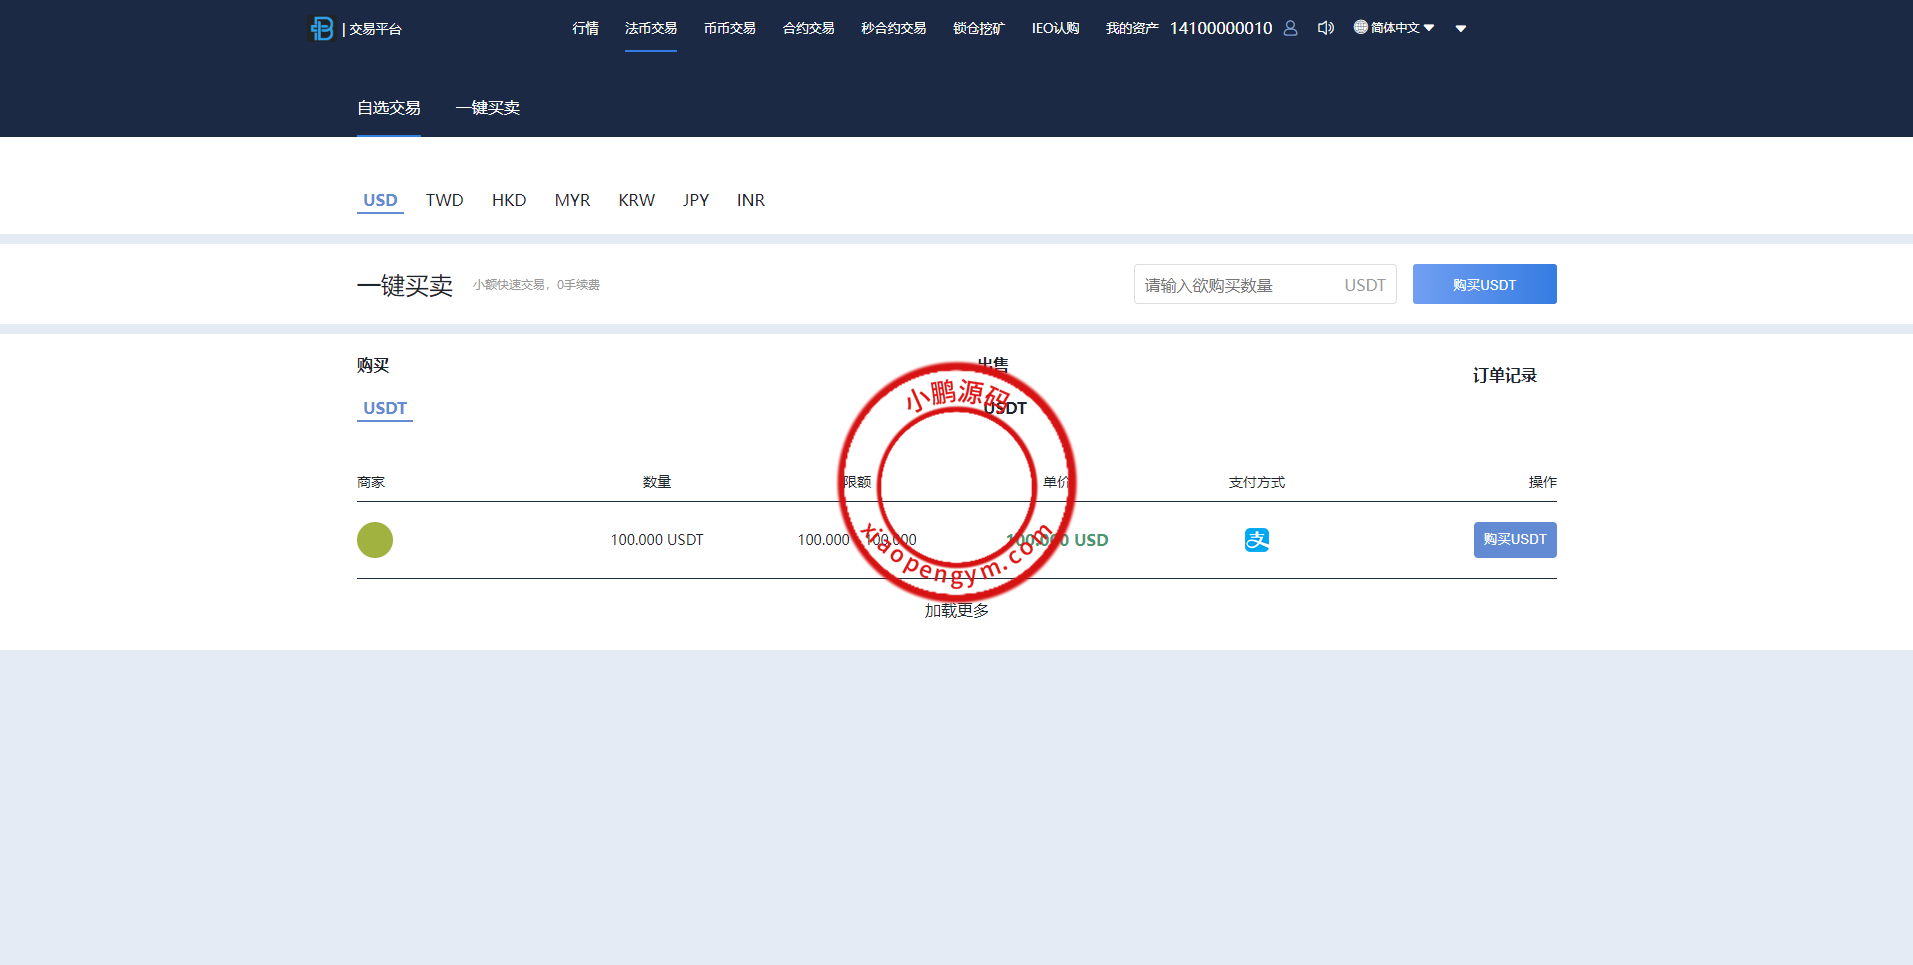
Task: Switch to the 一键买卖 tab
Action: [x=487, y=108]
